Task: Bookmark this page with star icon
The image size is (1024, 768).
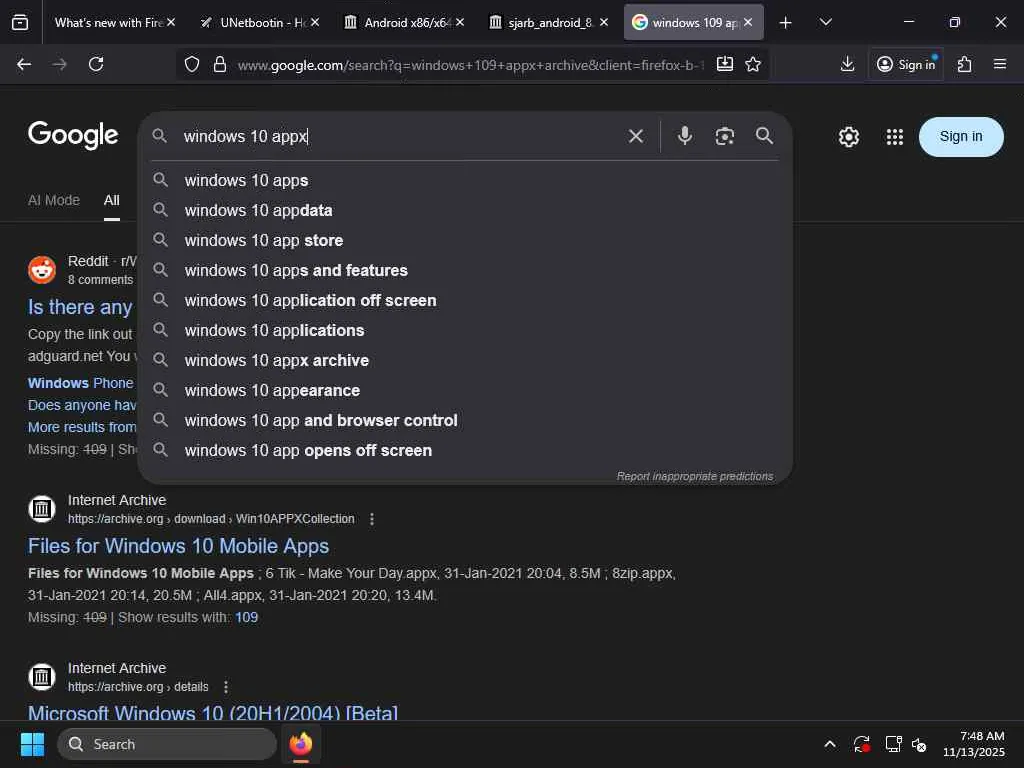Action: (753, 64)
